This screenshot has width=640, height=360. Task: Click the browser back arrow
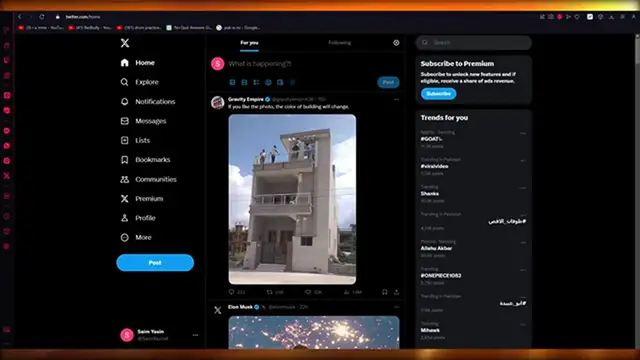20,17
